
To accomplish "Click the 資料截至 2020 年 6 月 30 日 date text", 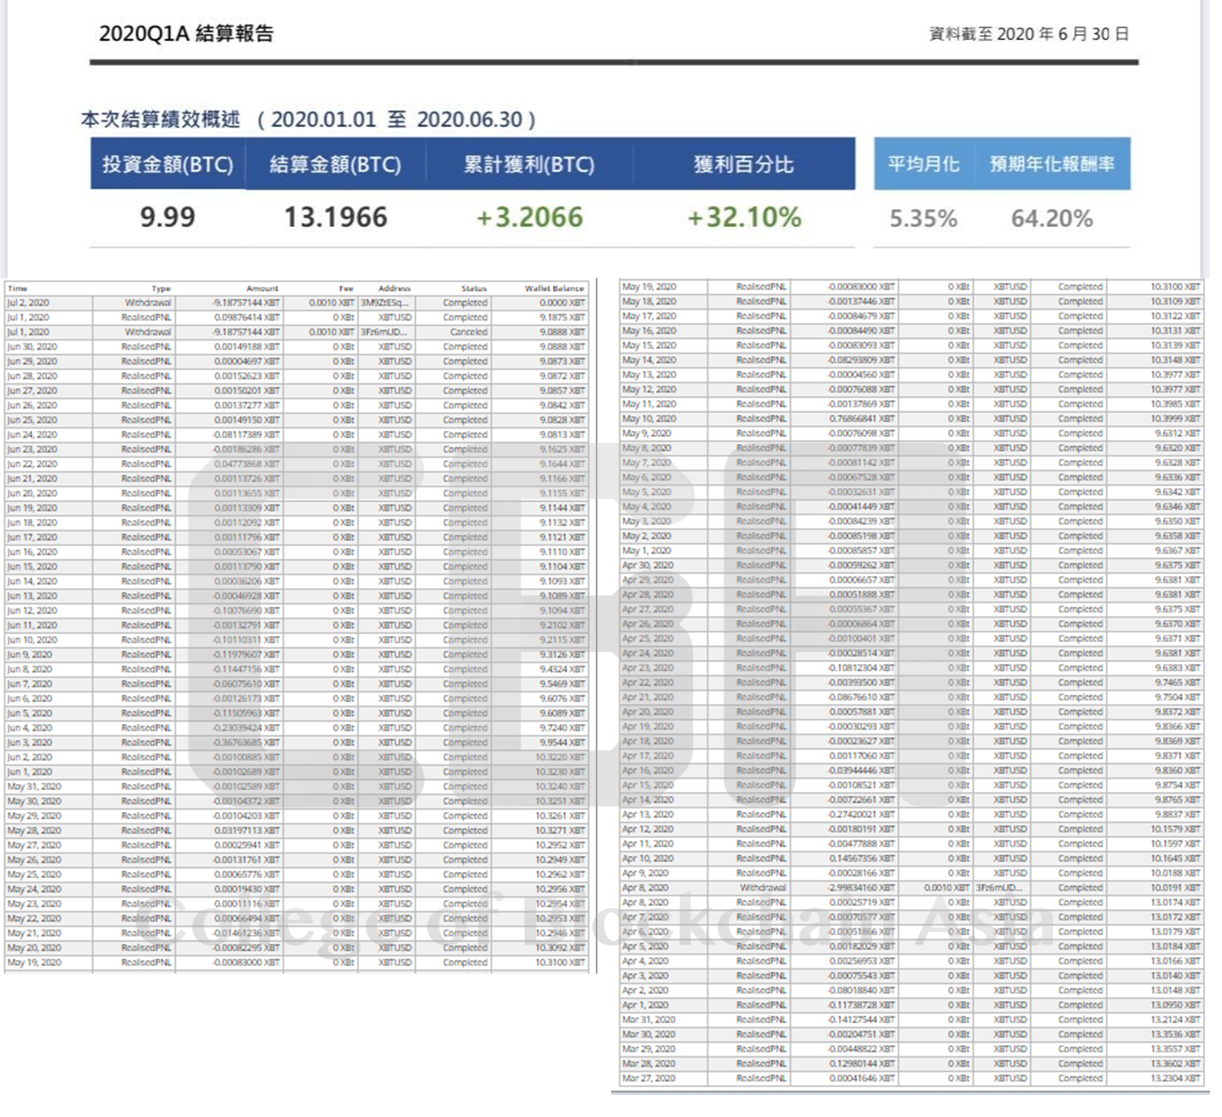I will 1029,34.
